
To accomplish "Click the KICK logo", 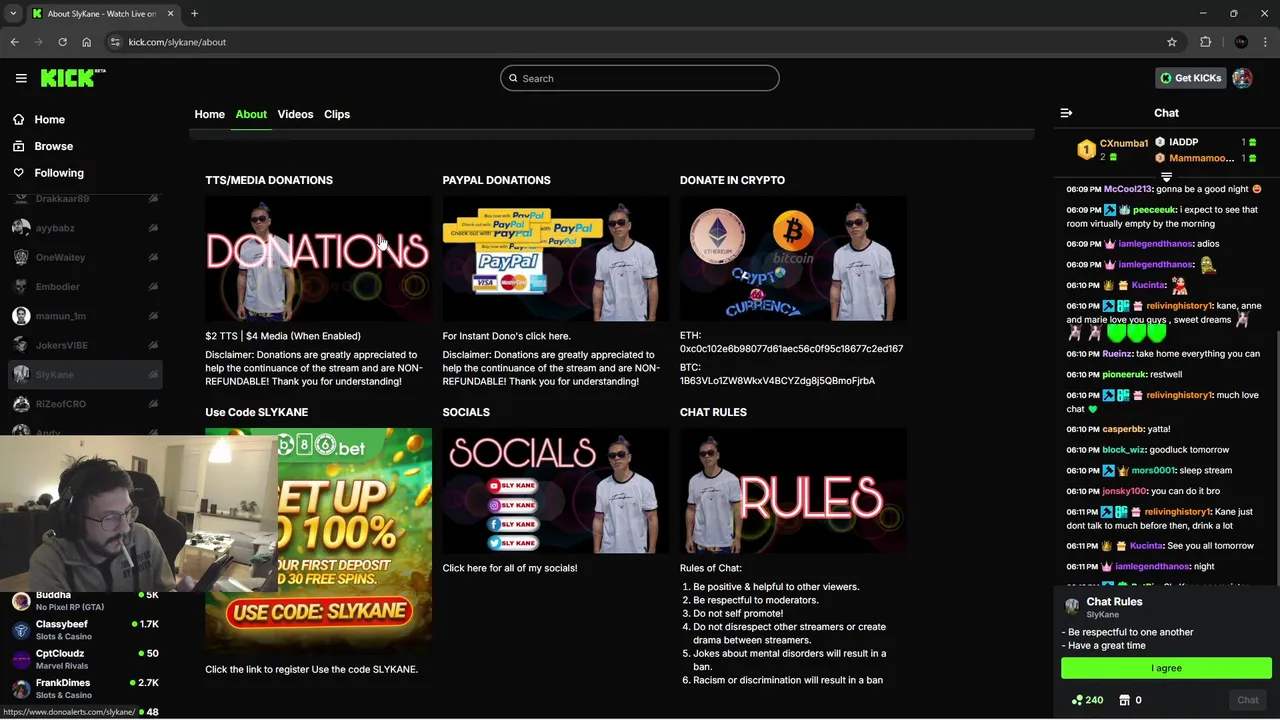I will [73, 78].
